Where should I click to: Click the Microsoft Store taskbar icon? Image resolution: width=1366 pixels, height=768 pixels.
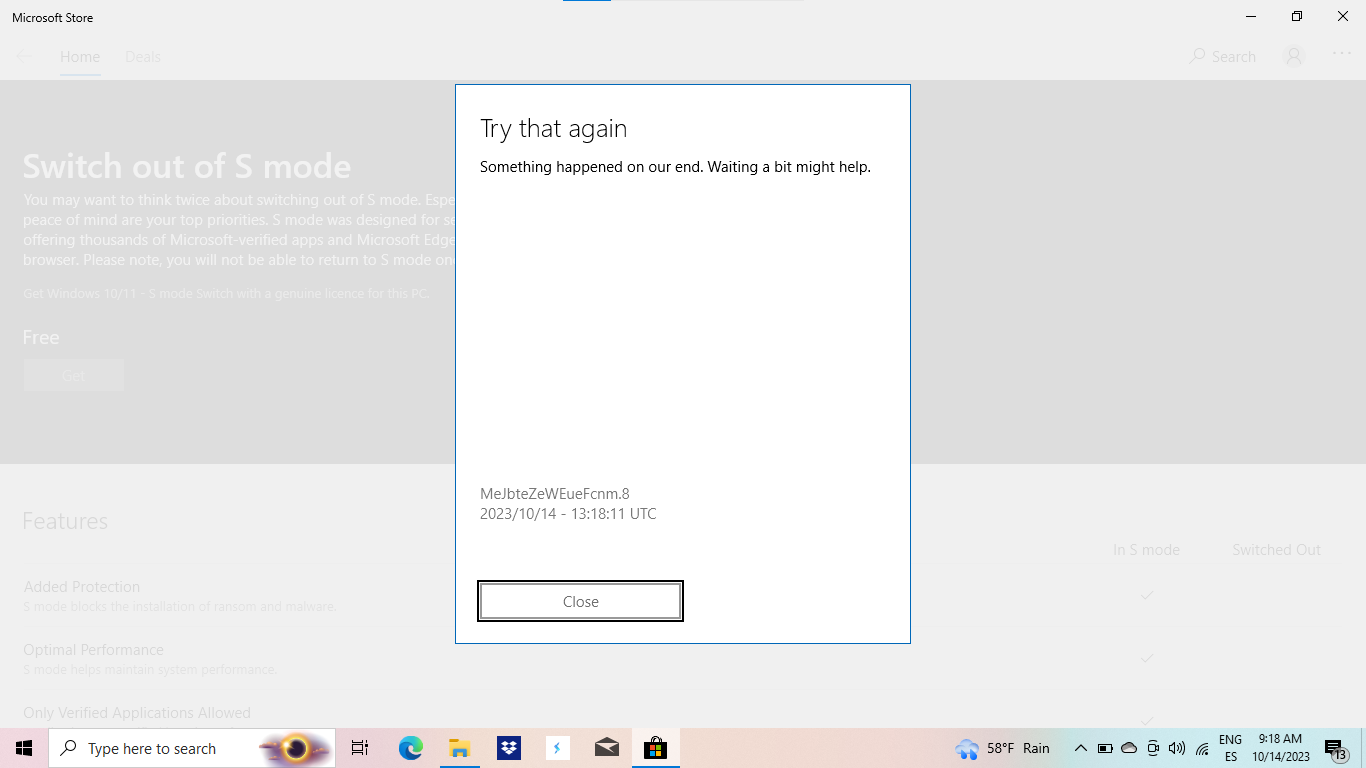(x=656, y=748)
